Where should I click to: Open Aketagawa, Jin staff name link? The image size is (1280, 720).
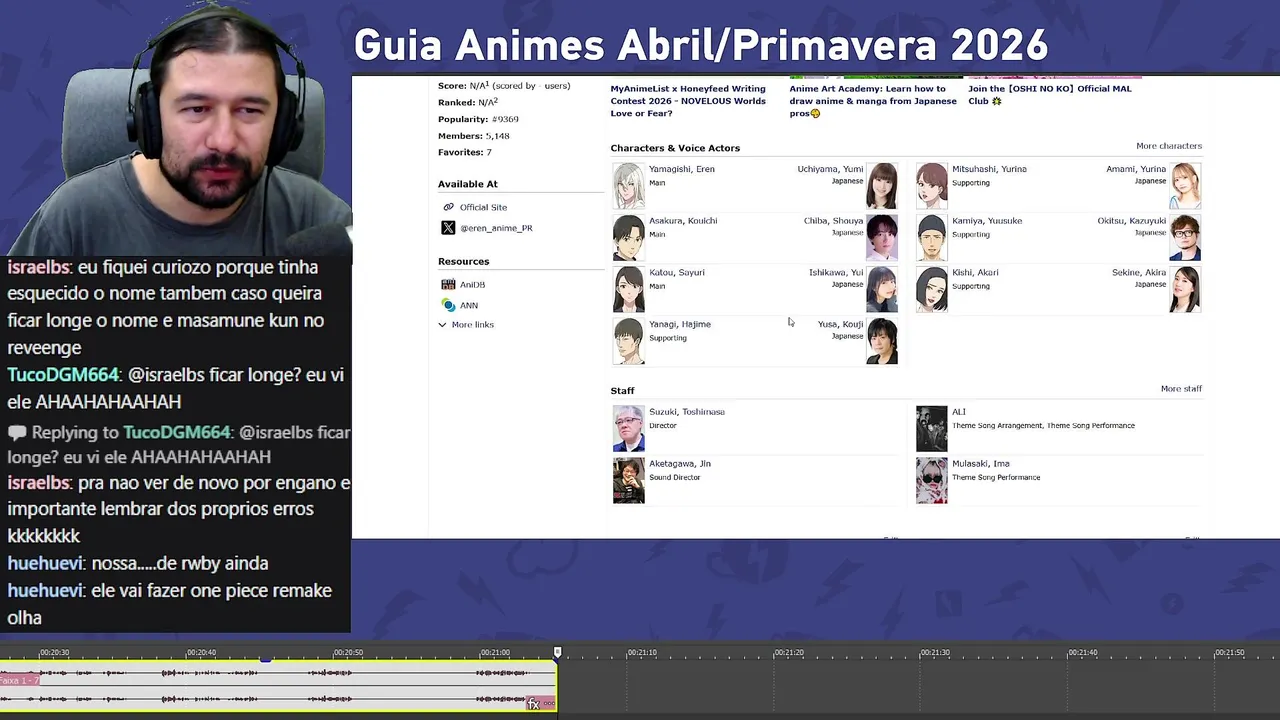click(680, 464)
